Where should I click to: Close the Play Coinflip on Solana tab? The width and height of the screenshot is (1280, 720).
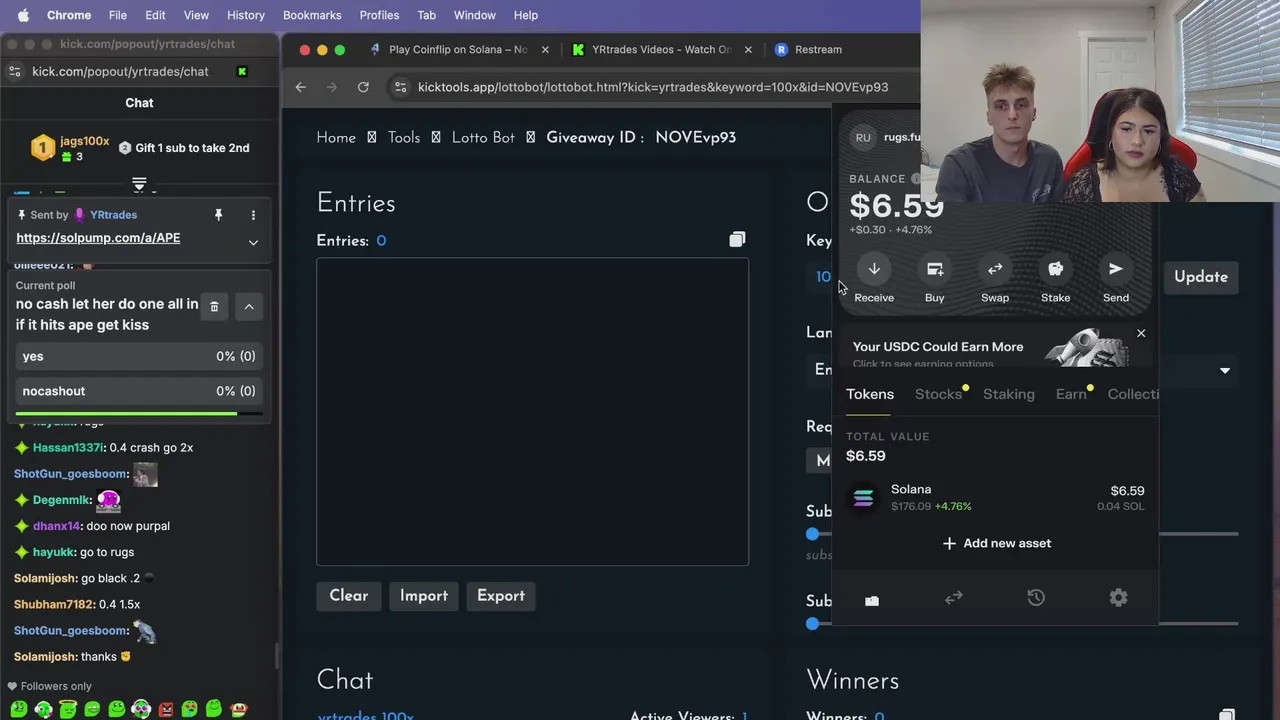545,49
